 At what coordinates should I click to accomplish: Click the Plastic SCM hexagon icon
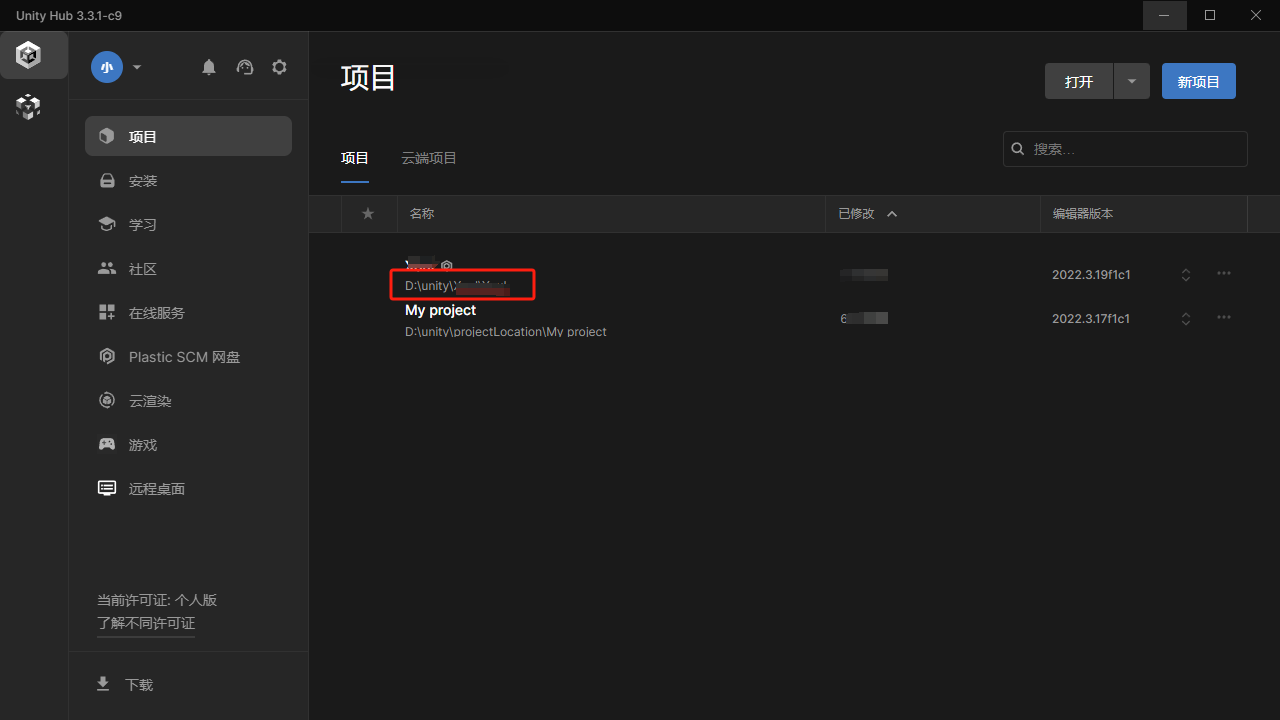pyautogui.click(x=107, y=356)
